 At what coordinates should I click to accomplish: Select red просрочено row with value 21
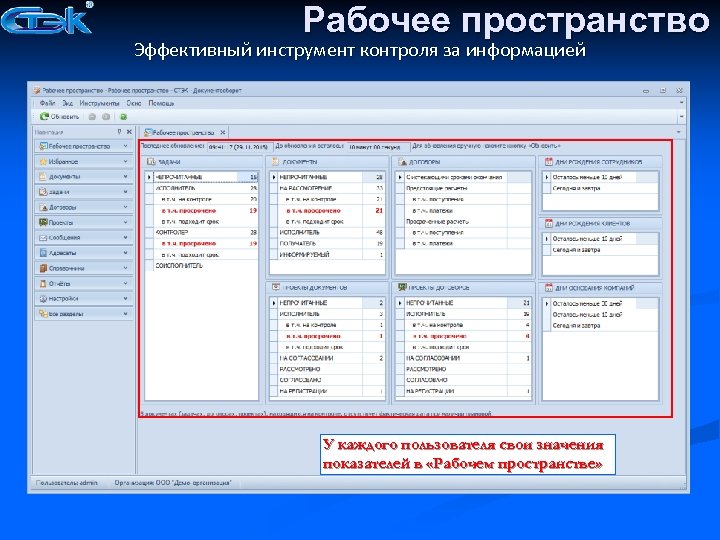coord(327,210)
